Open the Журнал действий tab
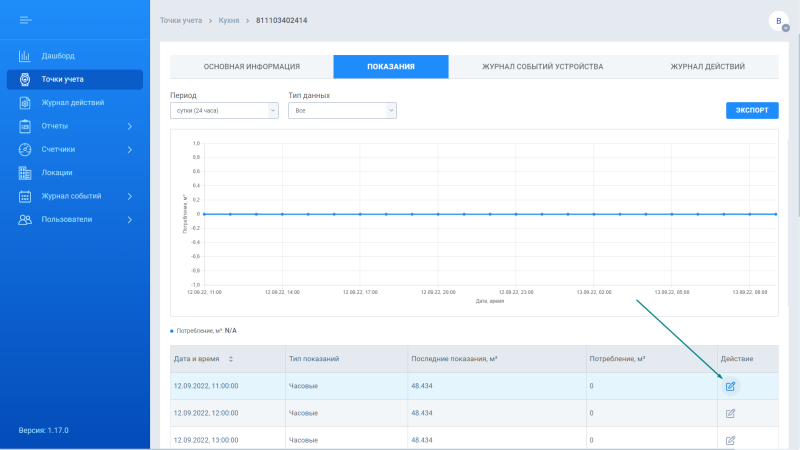This screenshot has height=450, width=800. [707, 67]
